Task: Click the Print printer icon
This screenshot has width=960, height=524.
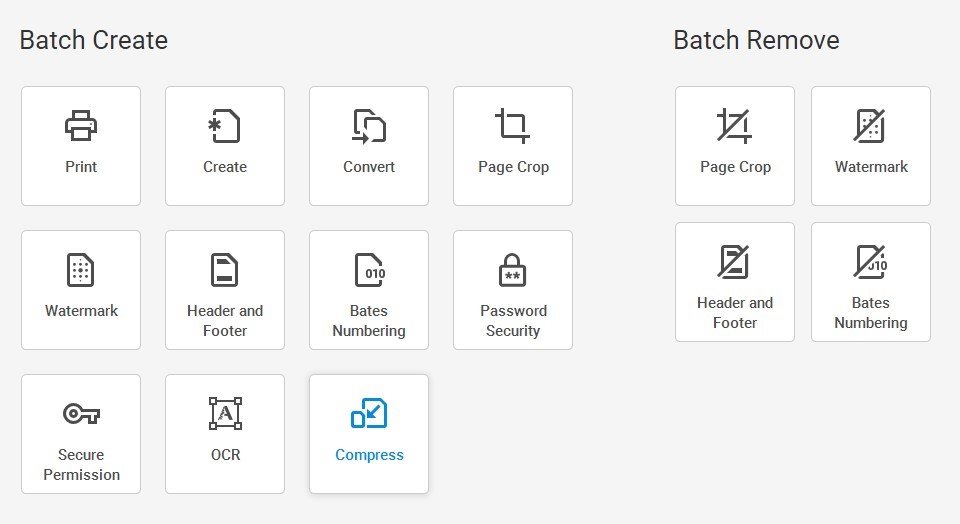Action: (81, 126)
